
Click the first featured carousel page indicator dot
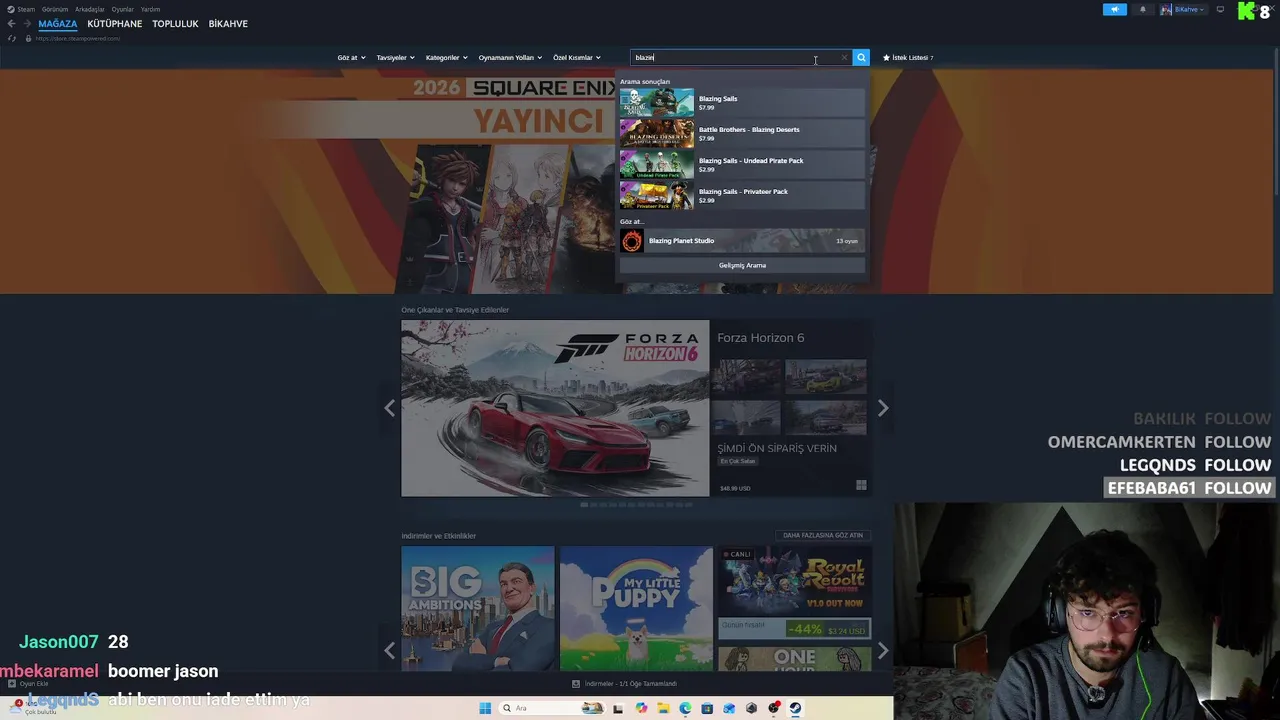[x=584, y=505]
